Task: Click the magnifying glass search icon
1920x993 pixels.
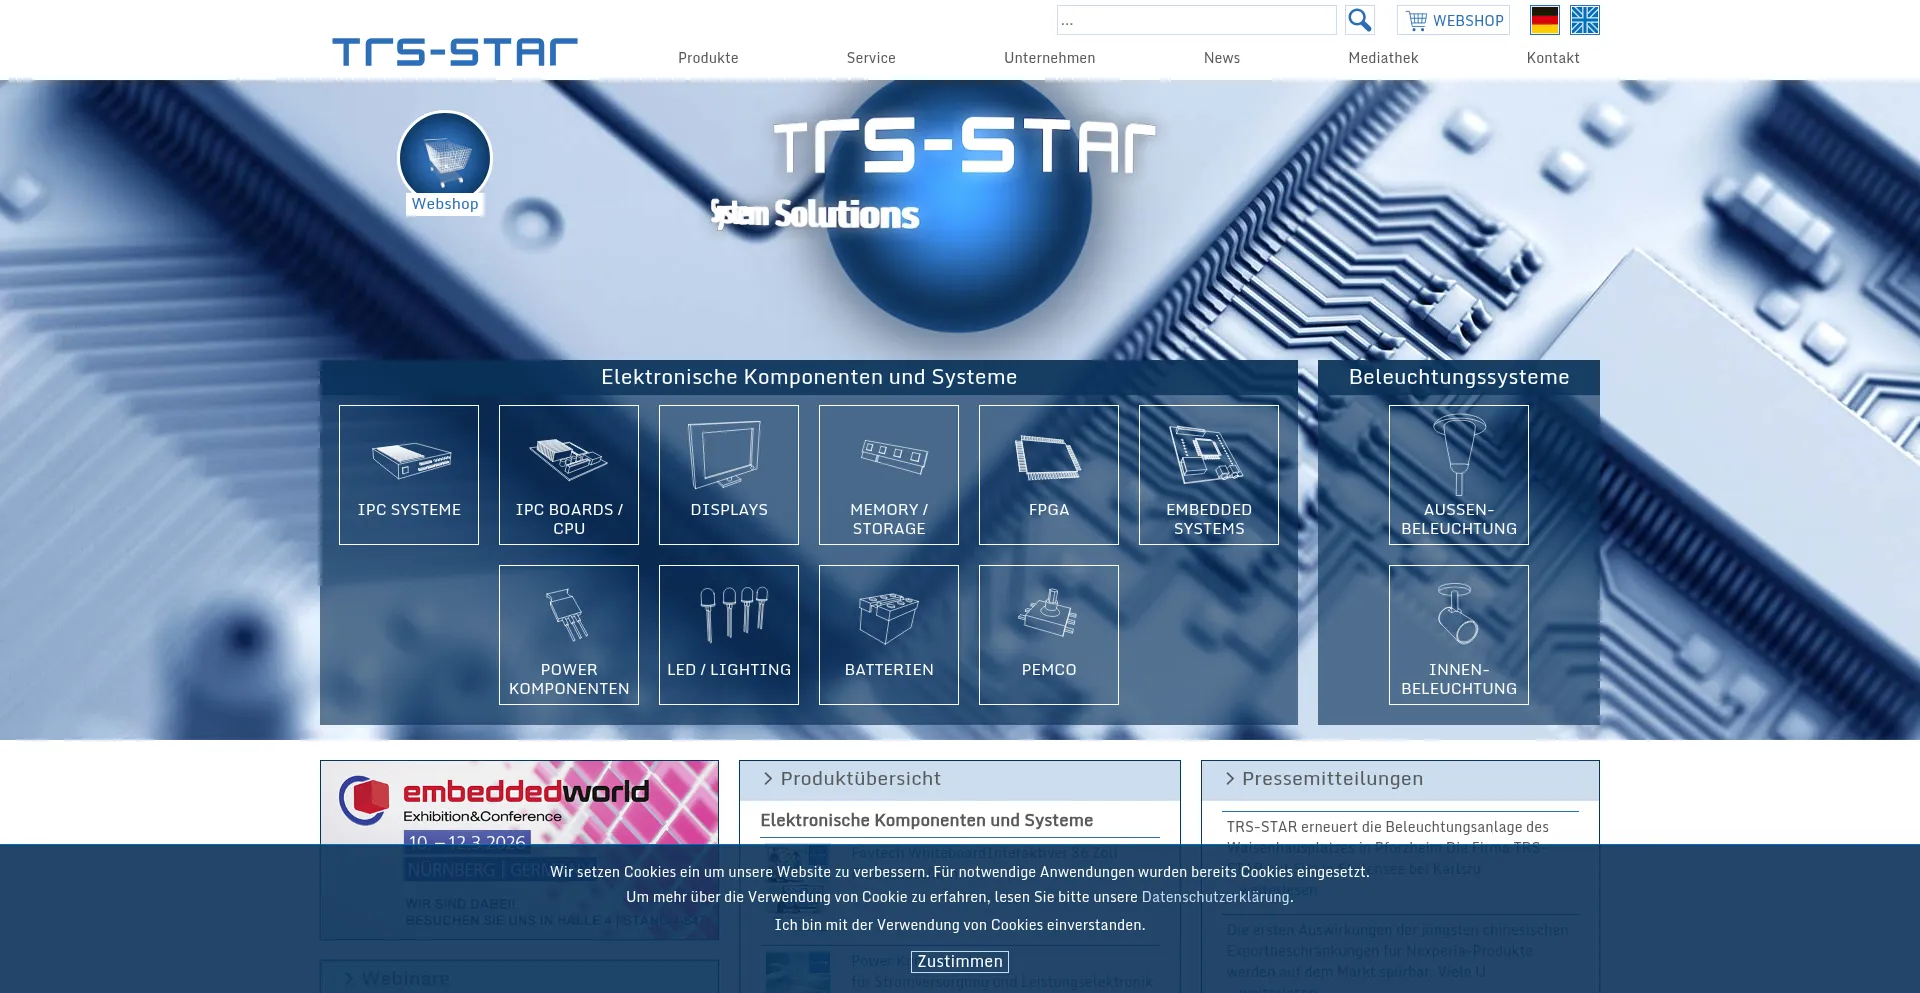Action: (1359, 20)
